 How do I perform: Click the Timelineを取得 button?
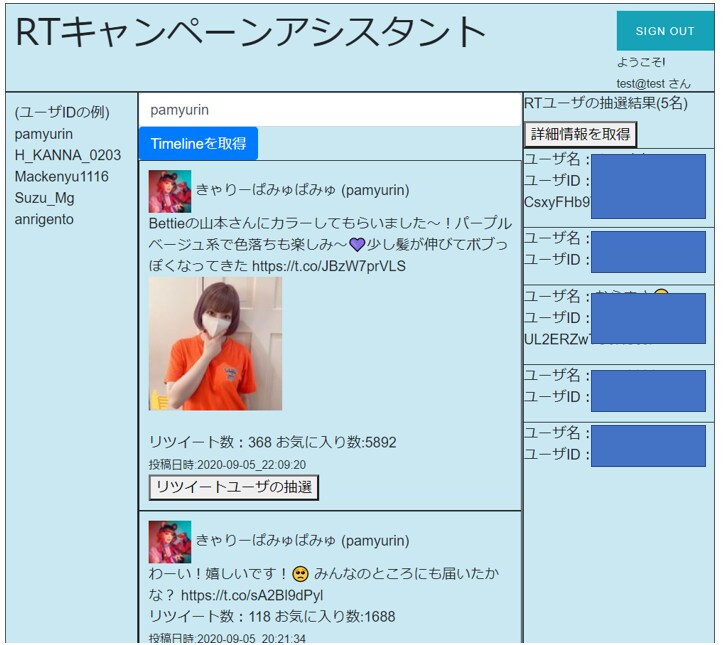pyautogui.click(x=198, y=143)
